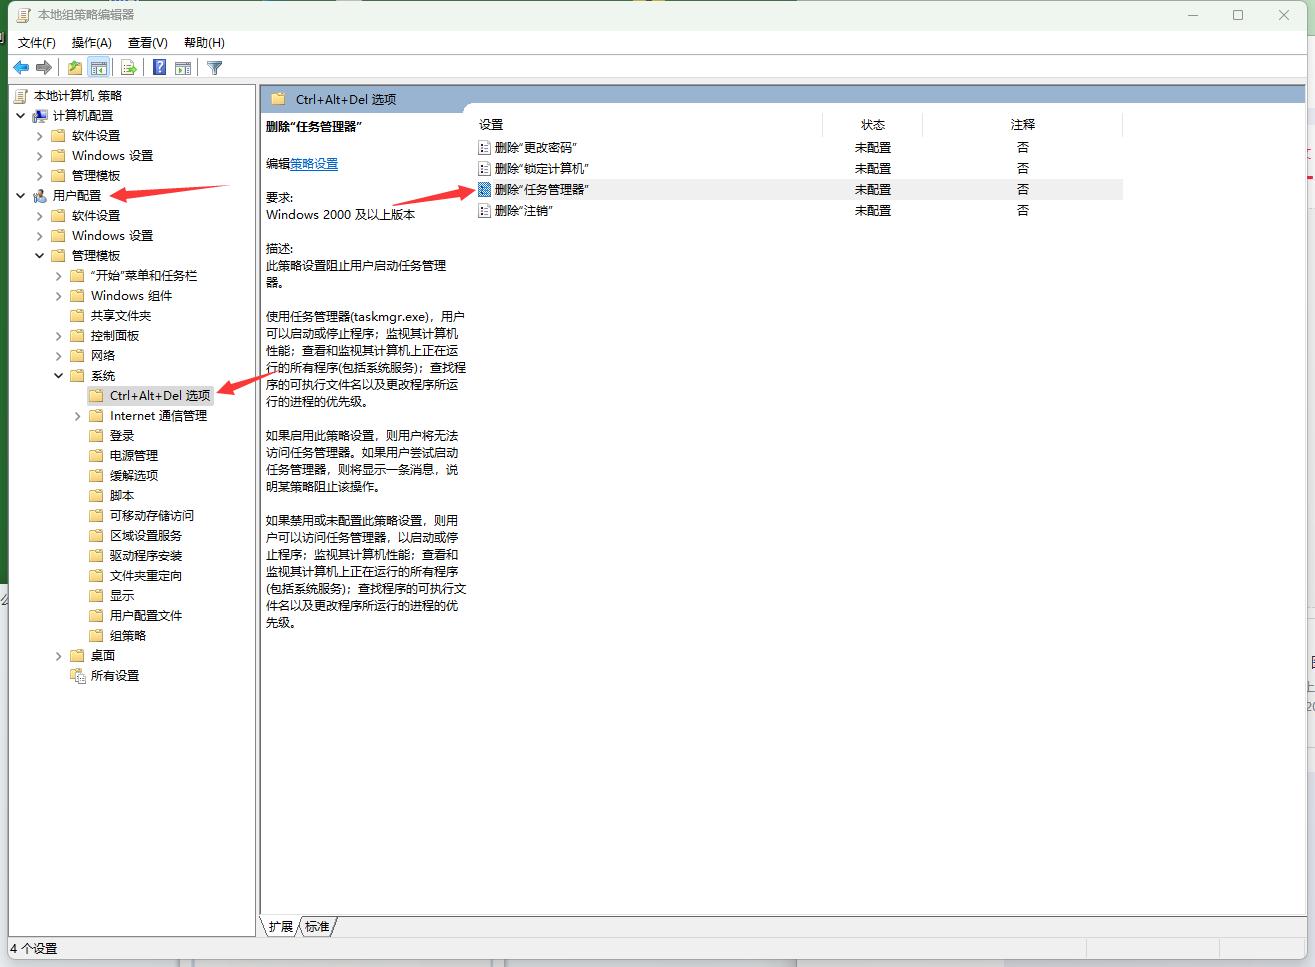Toggle the show/hide console tree toolbar icon

98,68
